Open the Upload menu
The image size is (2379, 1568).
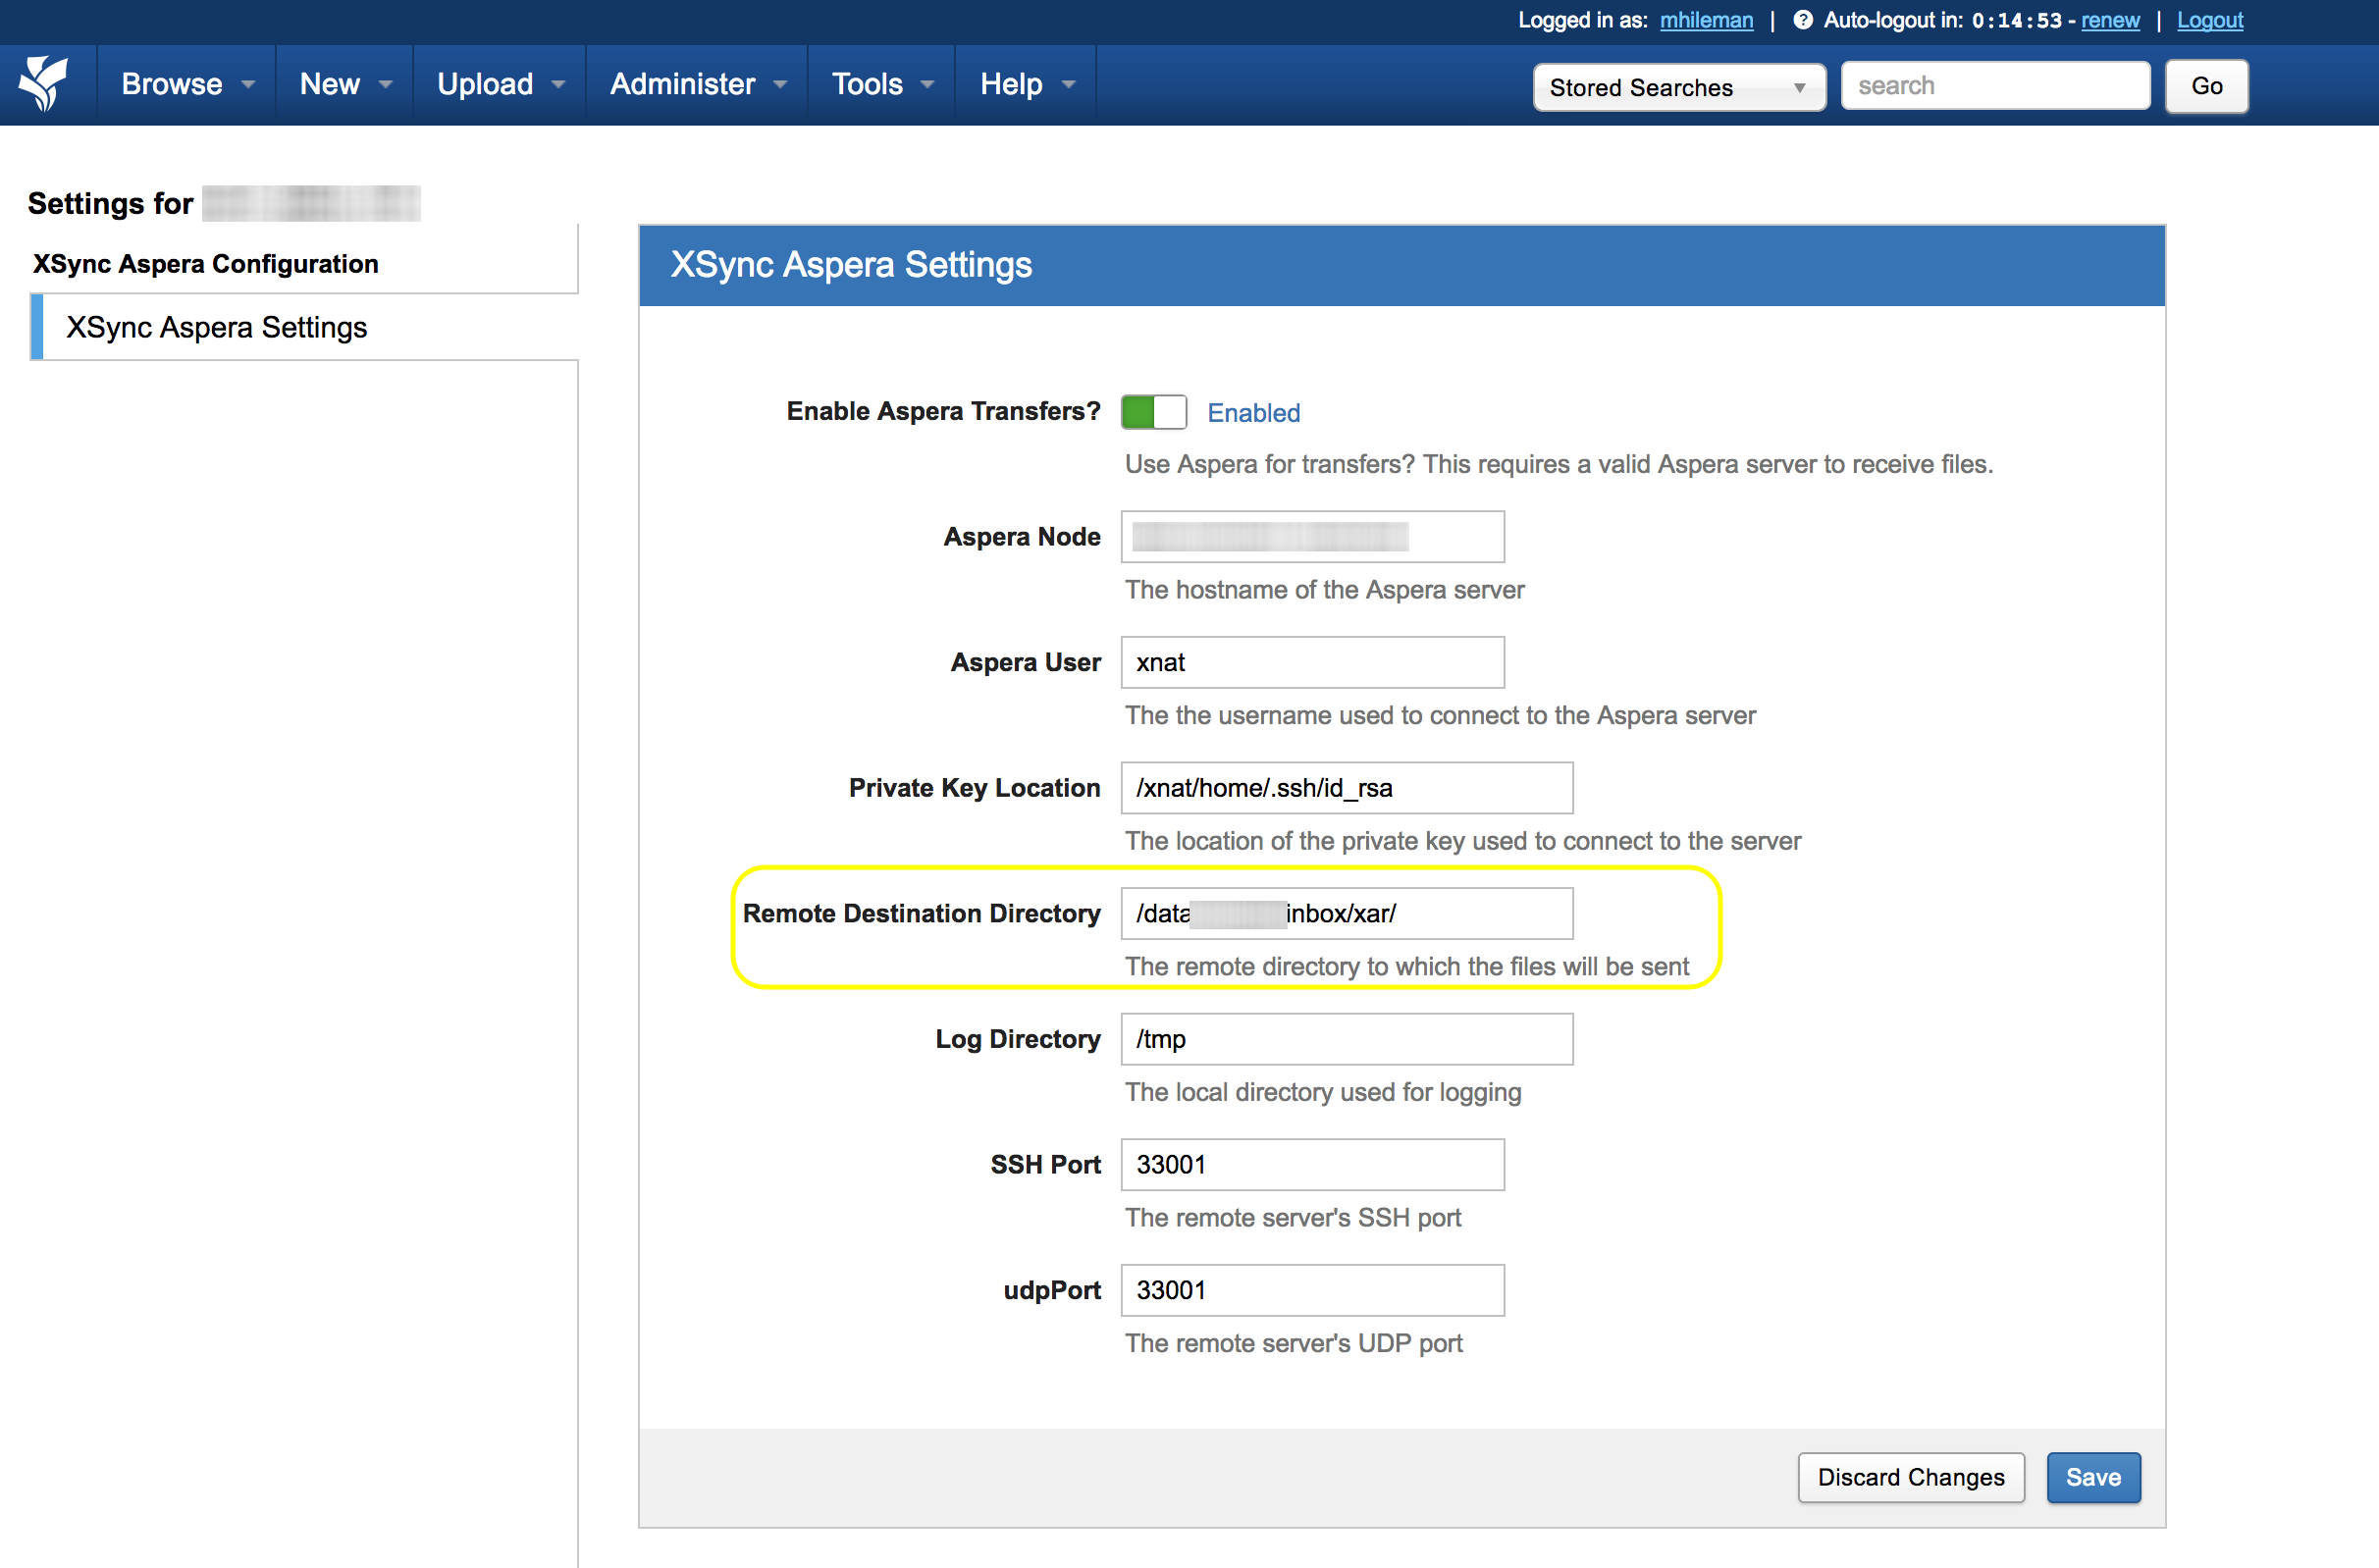tap(499, 84)
